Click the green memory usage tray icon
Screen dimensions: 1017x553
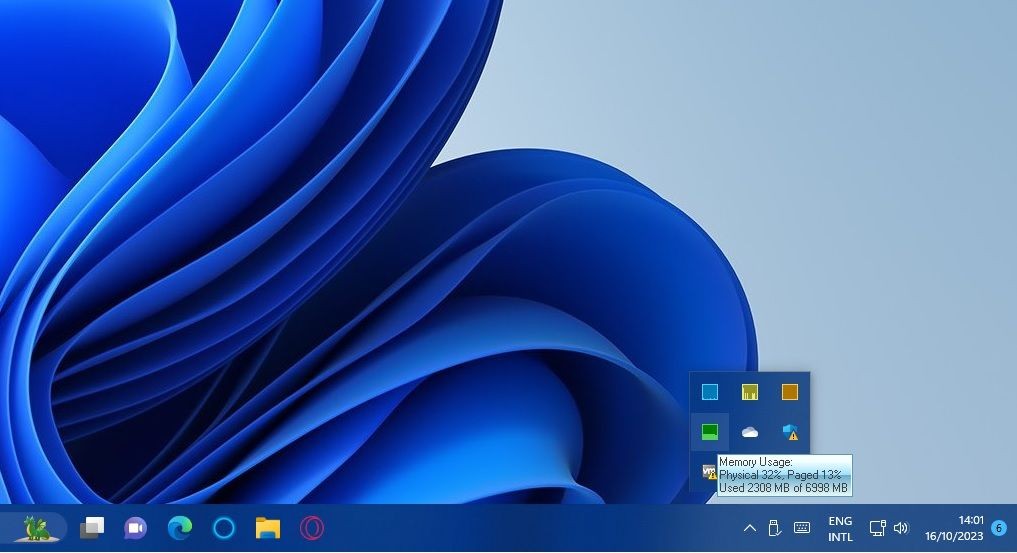[710, 432]
